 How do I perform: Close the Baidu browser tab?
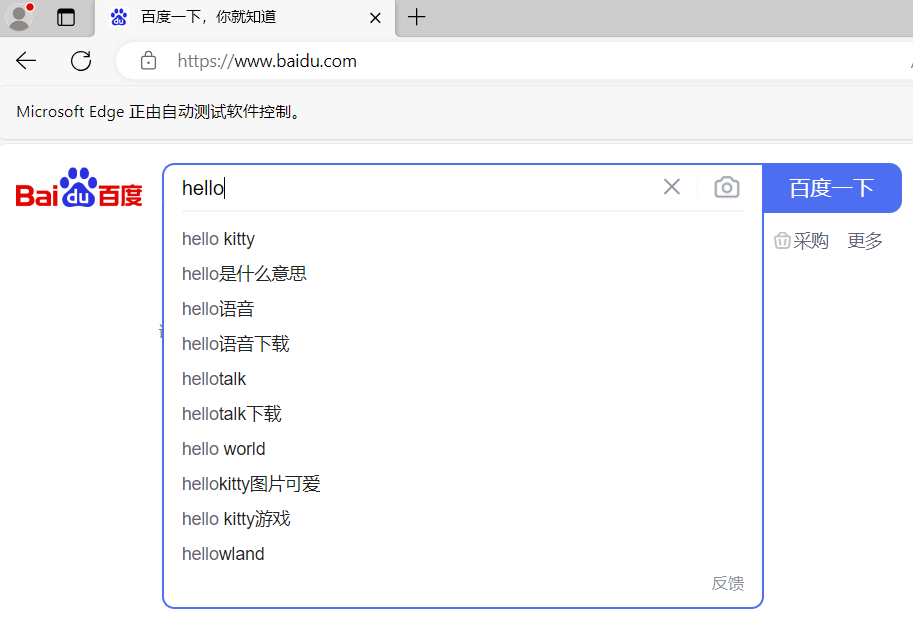pos(376,18)
